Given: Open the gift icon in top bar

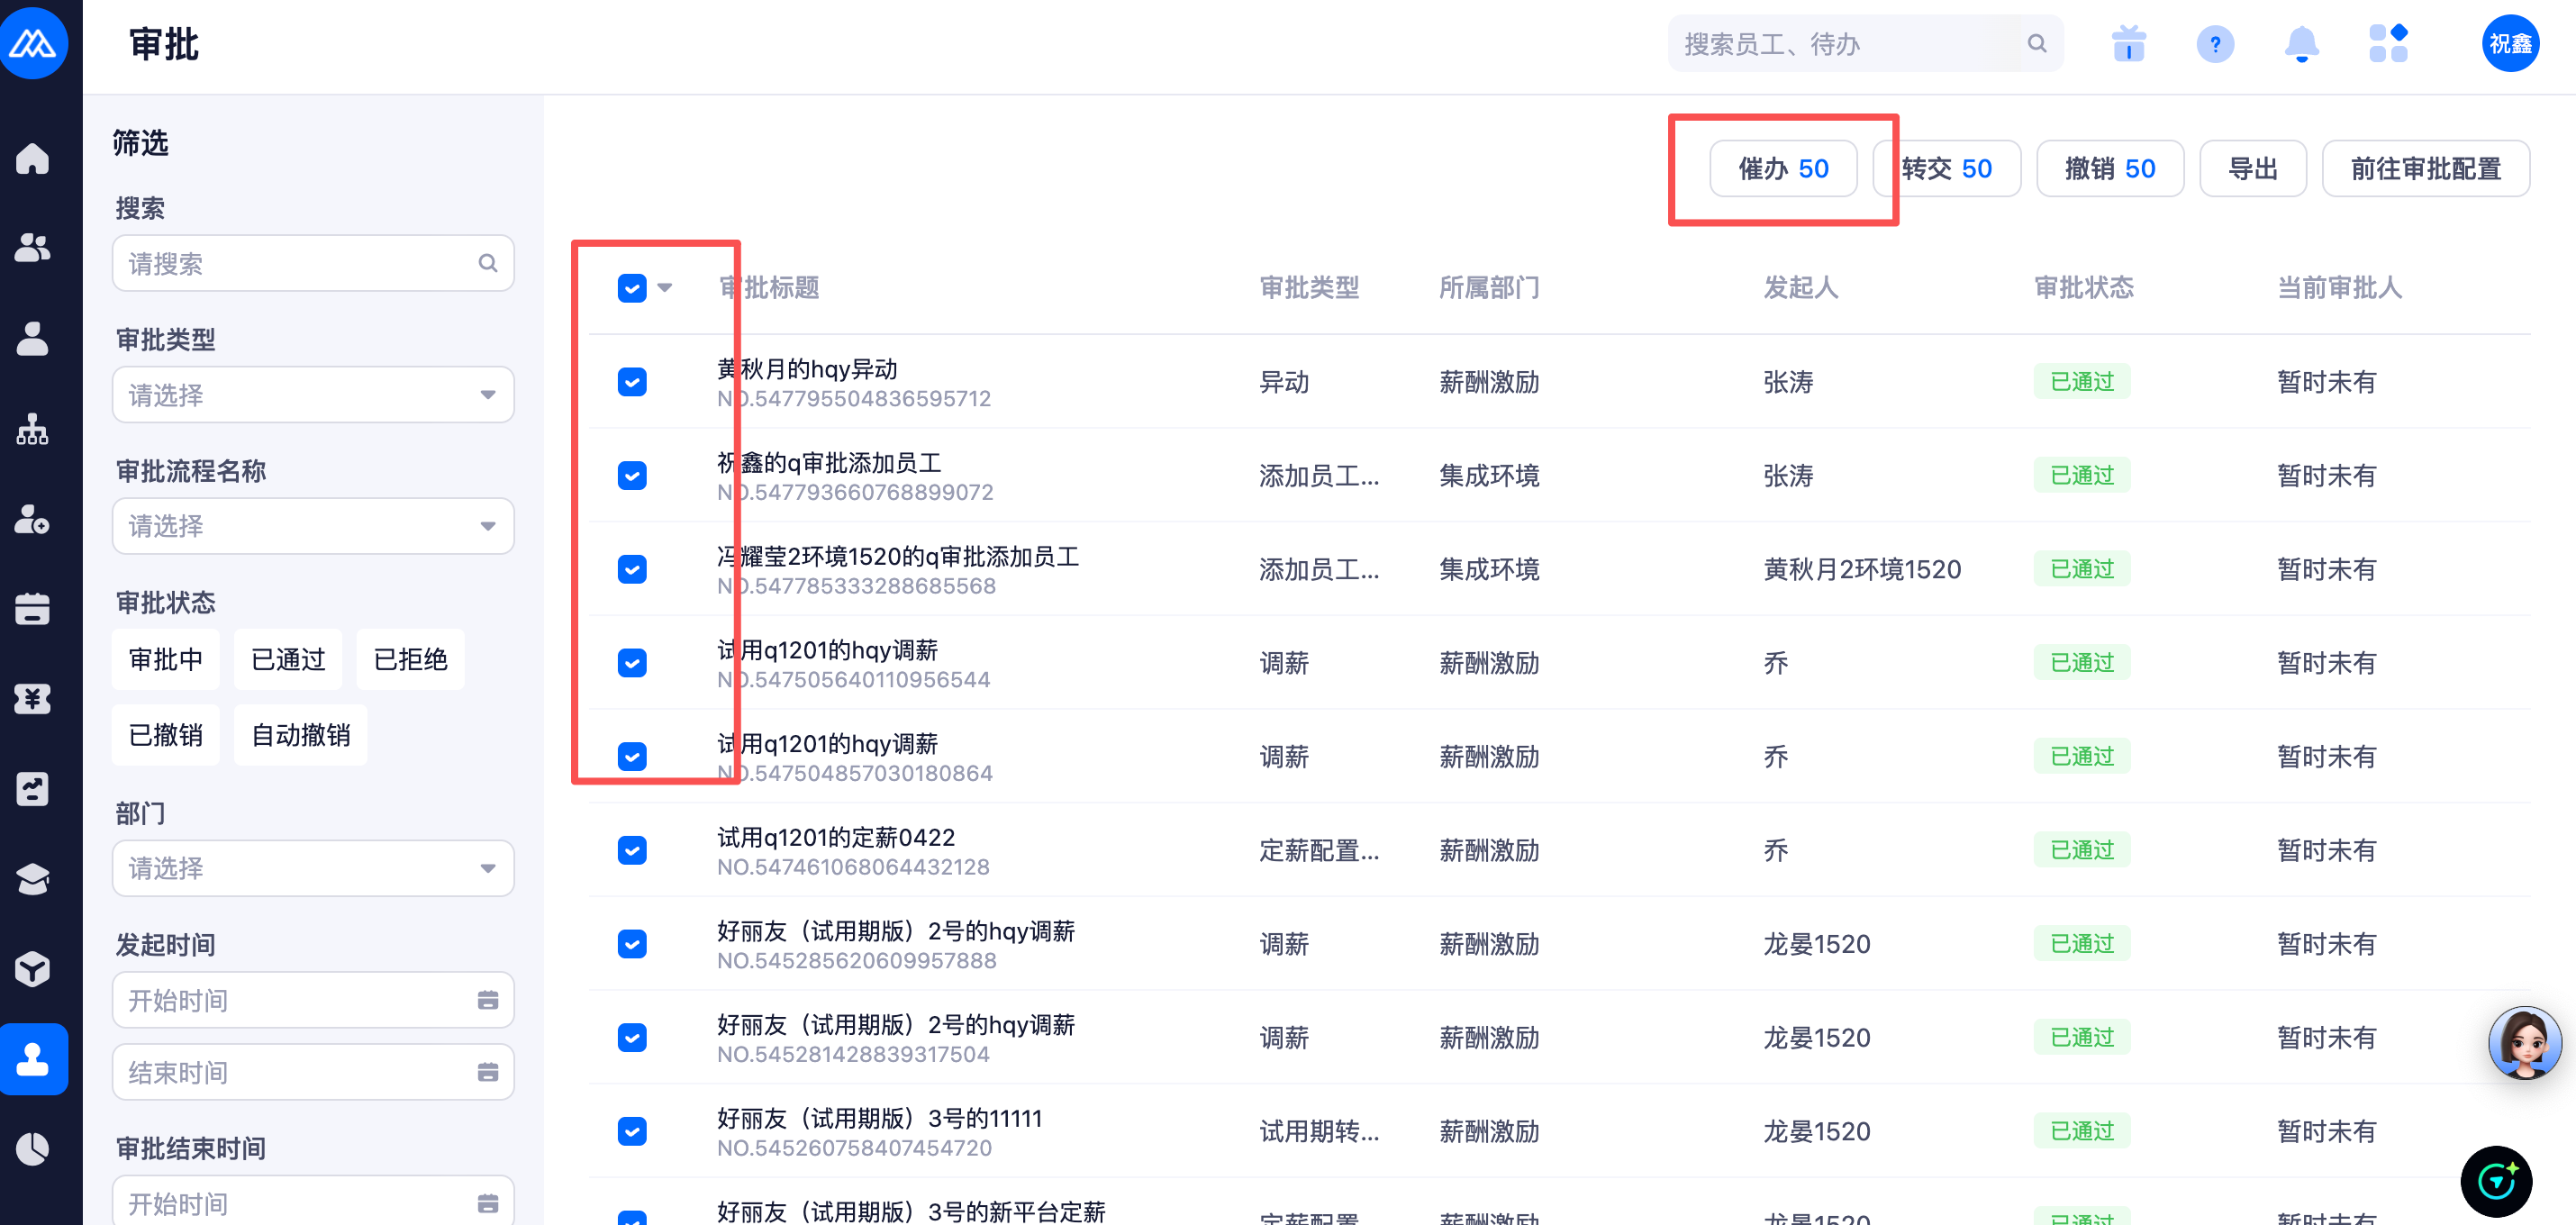Looking at the screenshot, I should tap(2128, 44).
